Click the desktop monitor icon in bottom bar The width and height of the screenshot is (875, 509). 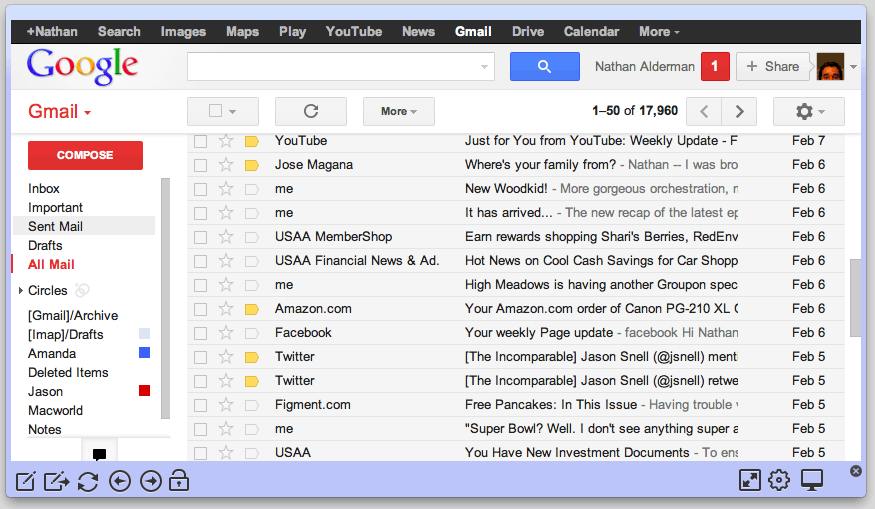point(812,480)
